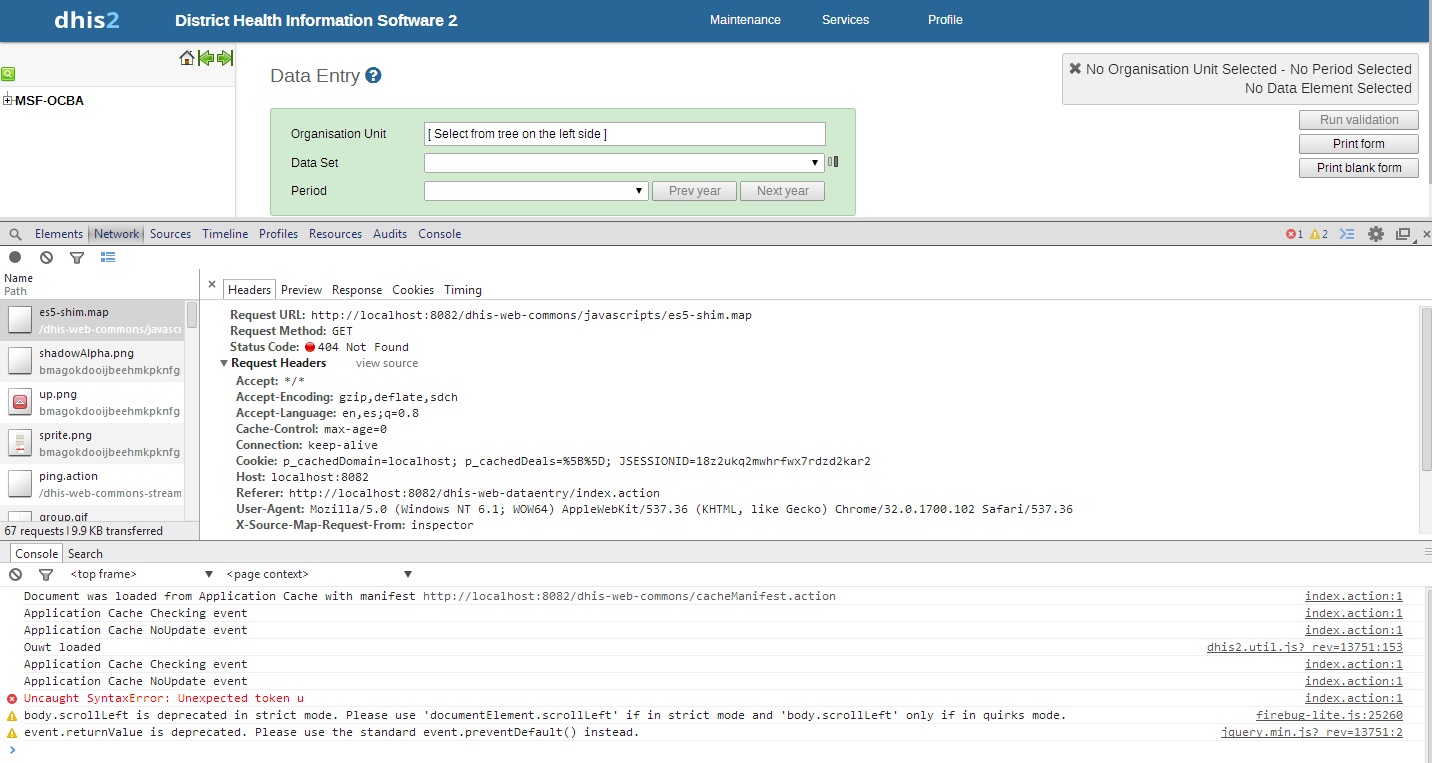Close the request details pane
The height and width of the screenshot is (763, 1432).
click(212, 285)
